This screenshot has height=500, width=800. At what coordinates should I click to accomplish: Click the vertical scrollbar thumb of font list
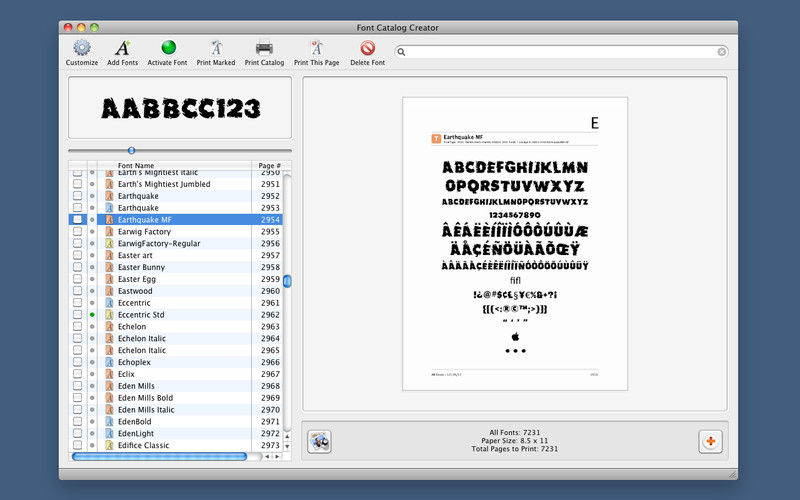pyautogui.click(x=287, y=281)
